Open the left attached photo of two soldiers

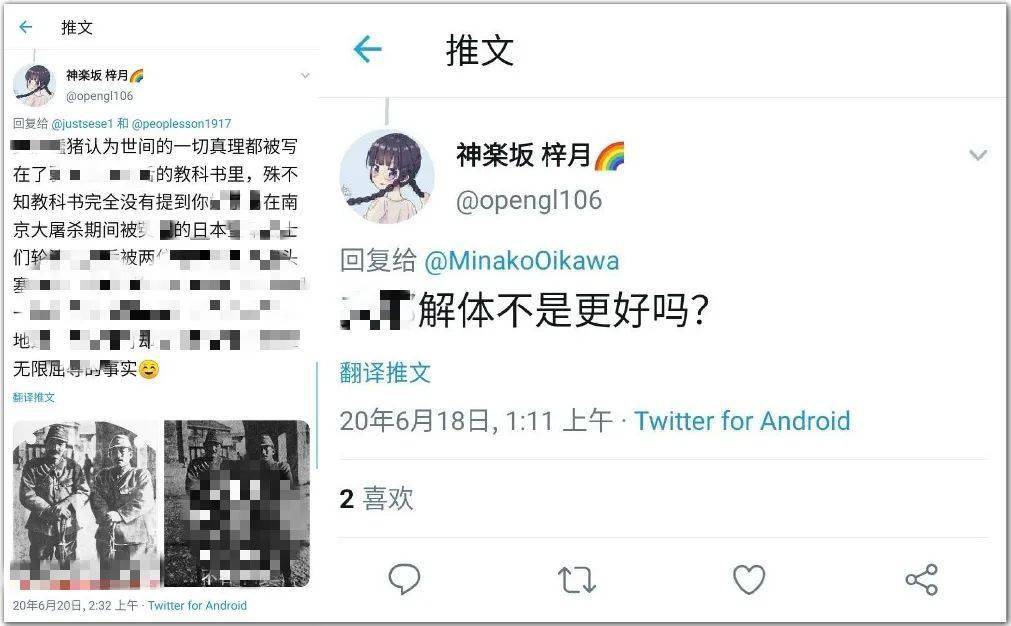click(x=86, y=504)
